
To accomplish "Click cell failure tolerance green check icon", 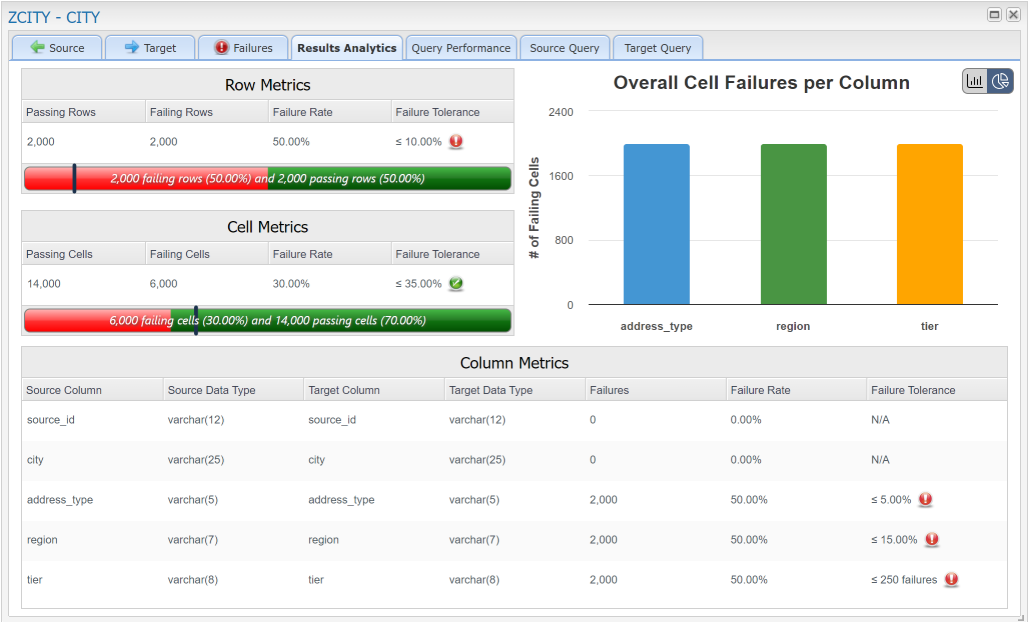I will (x=456, y=283).
